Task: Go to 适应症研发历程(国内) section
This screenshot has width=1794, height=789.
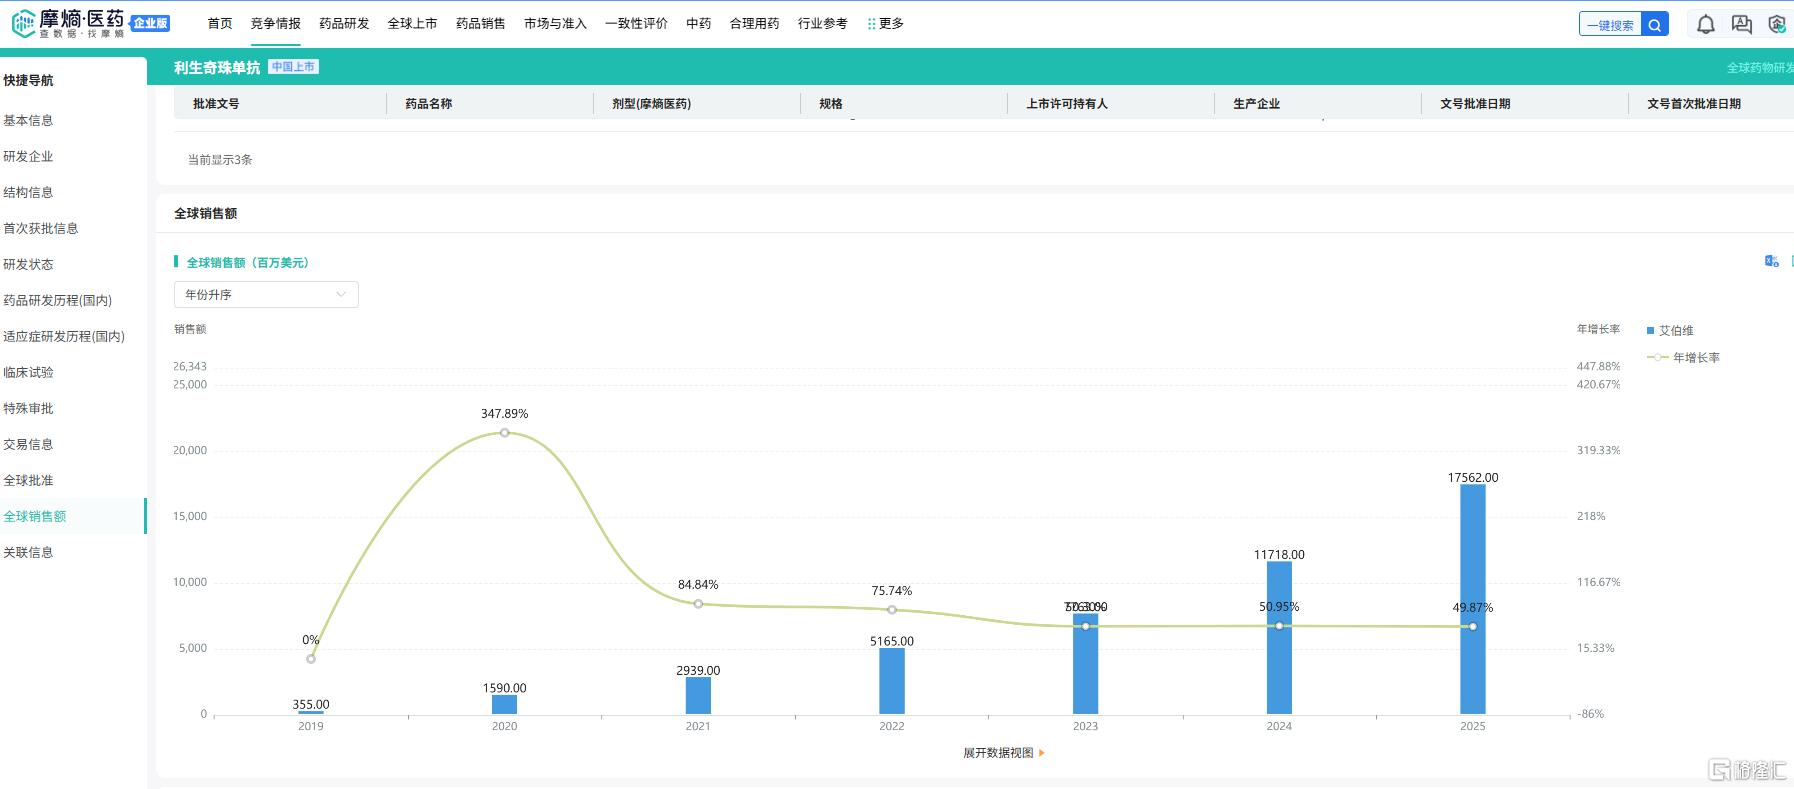Action: [x=64, y=336]
